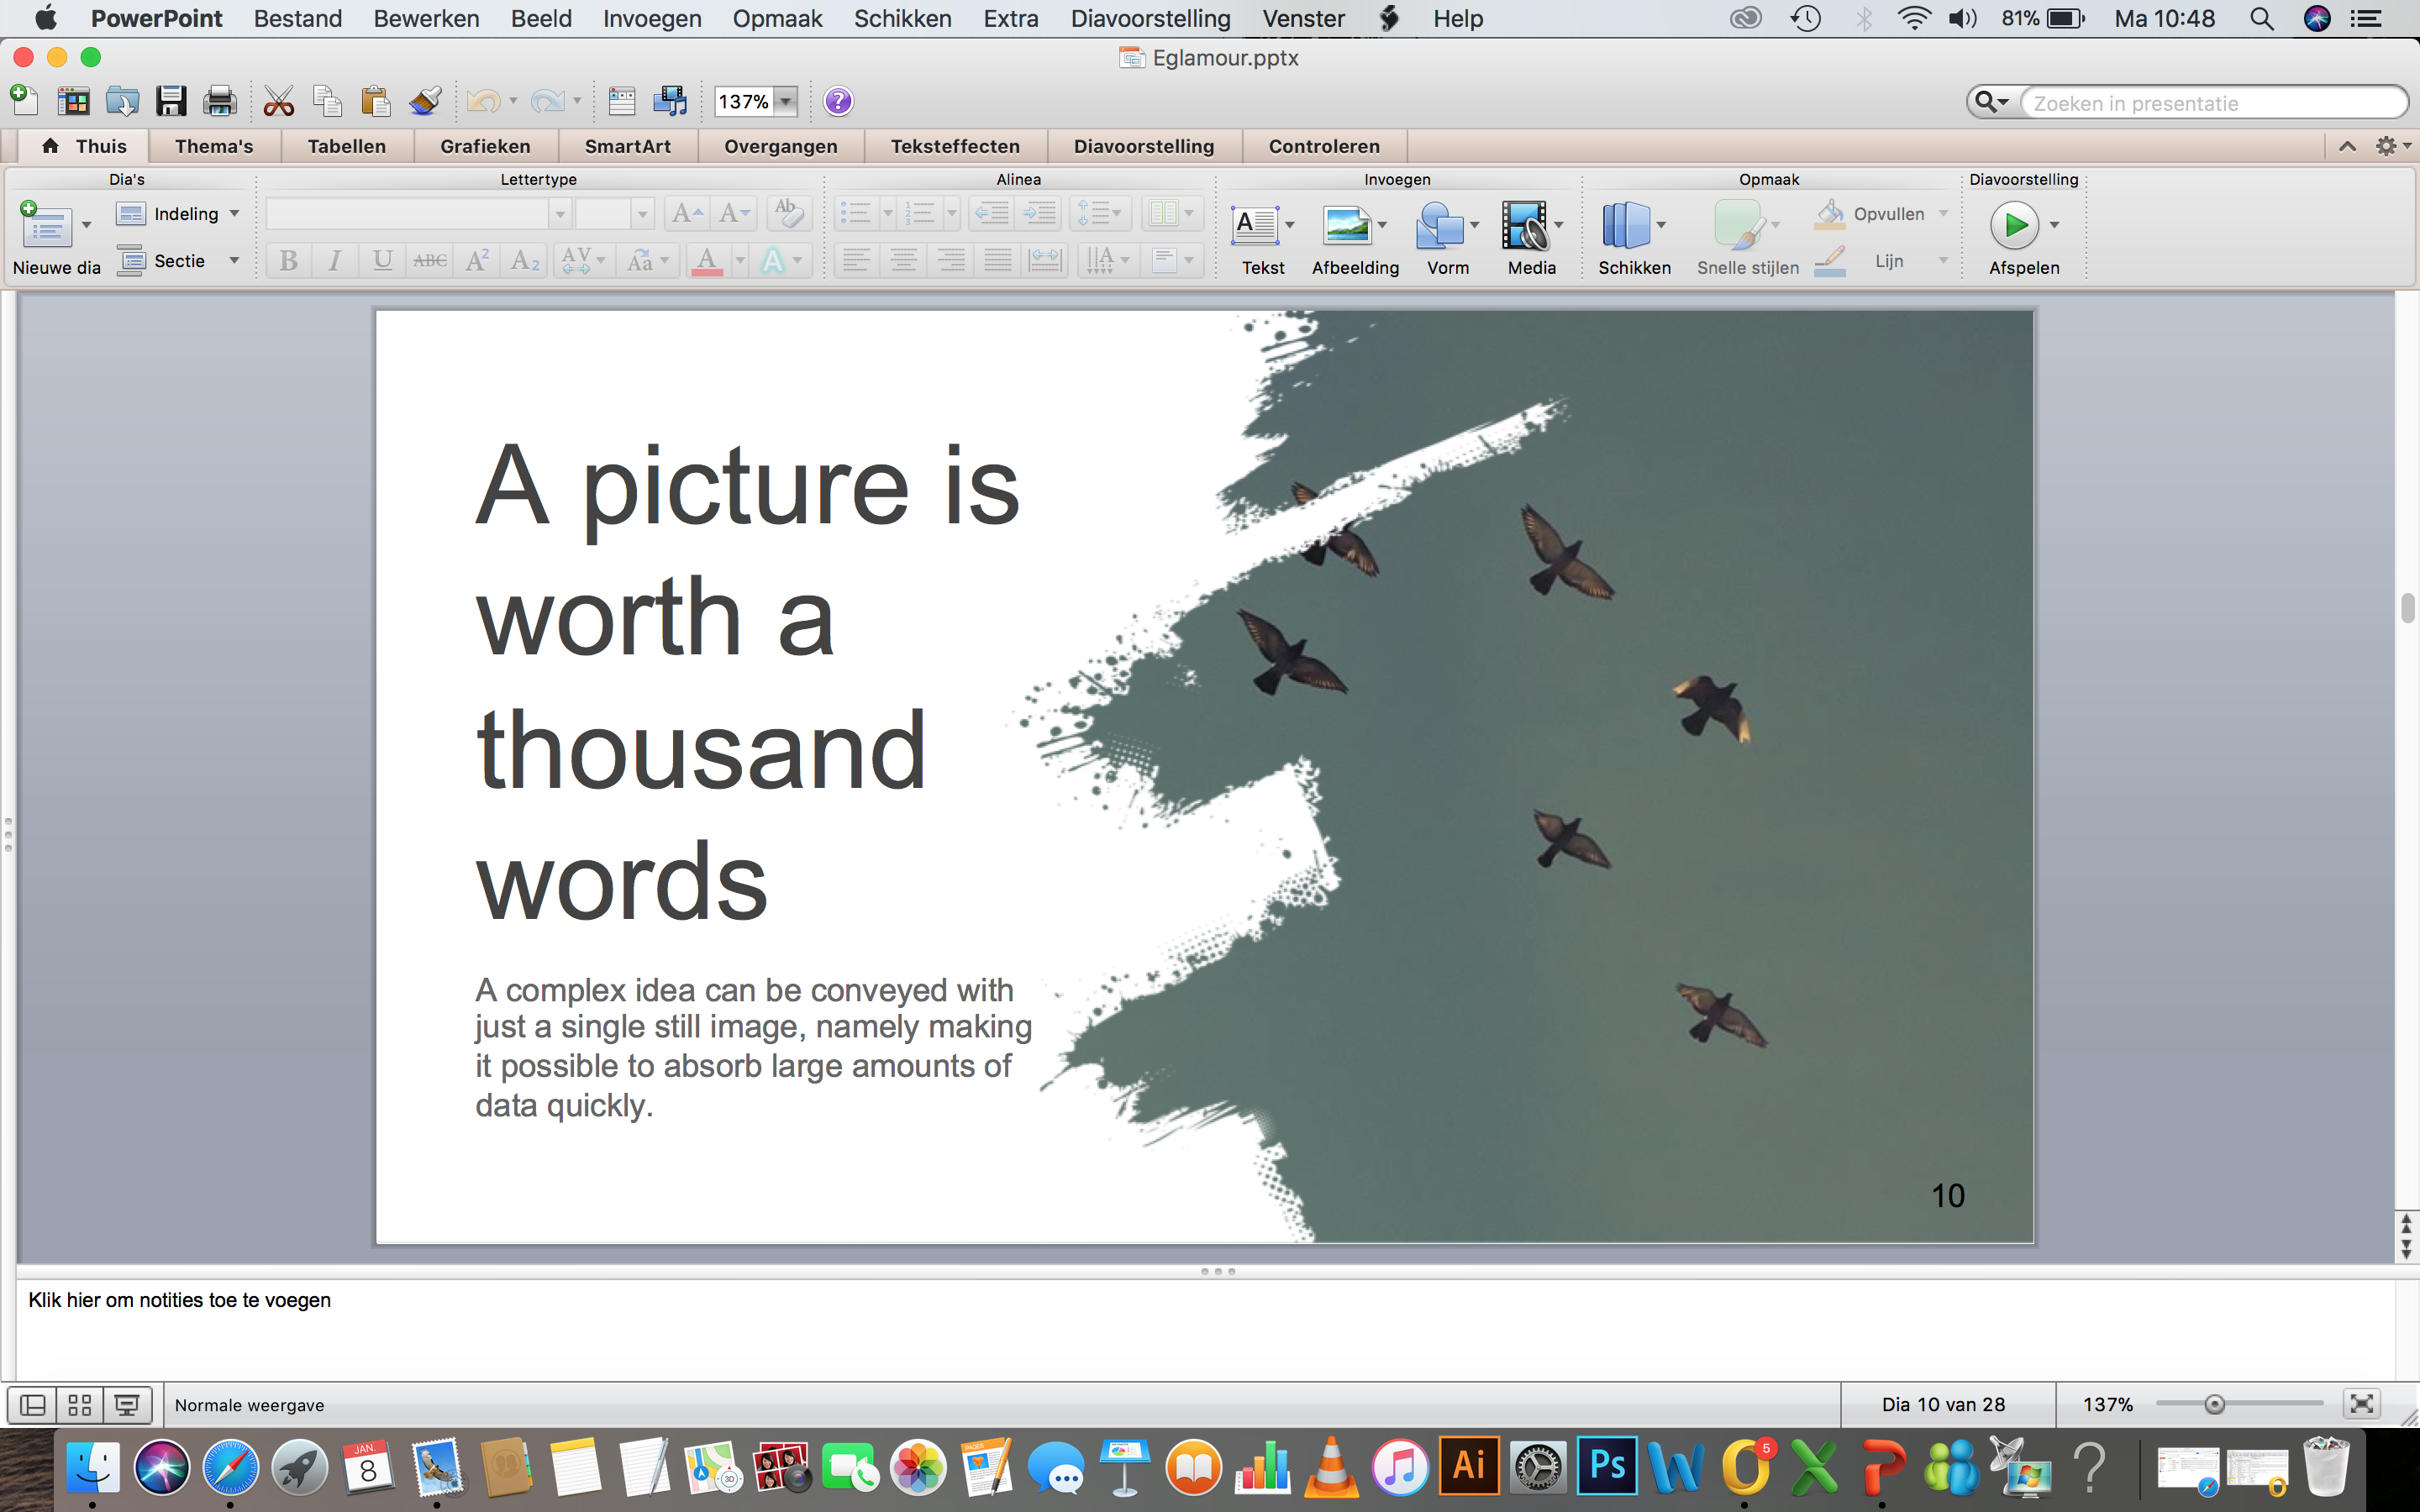Click the Save floppy disk icon

(x=171, y=101)
